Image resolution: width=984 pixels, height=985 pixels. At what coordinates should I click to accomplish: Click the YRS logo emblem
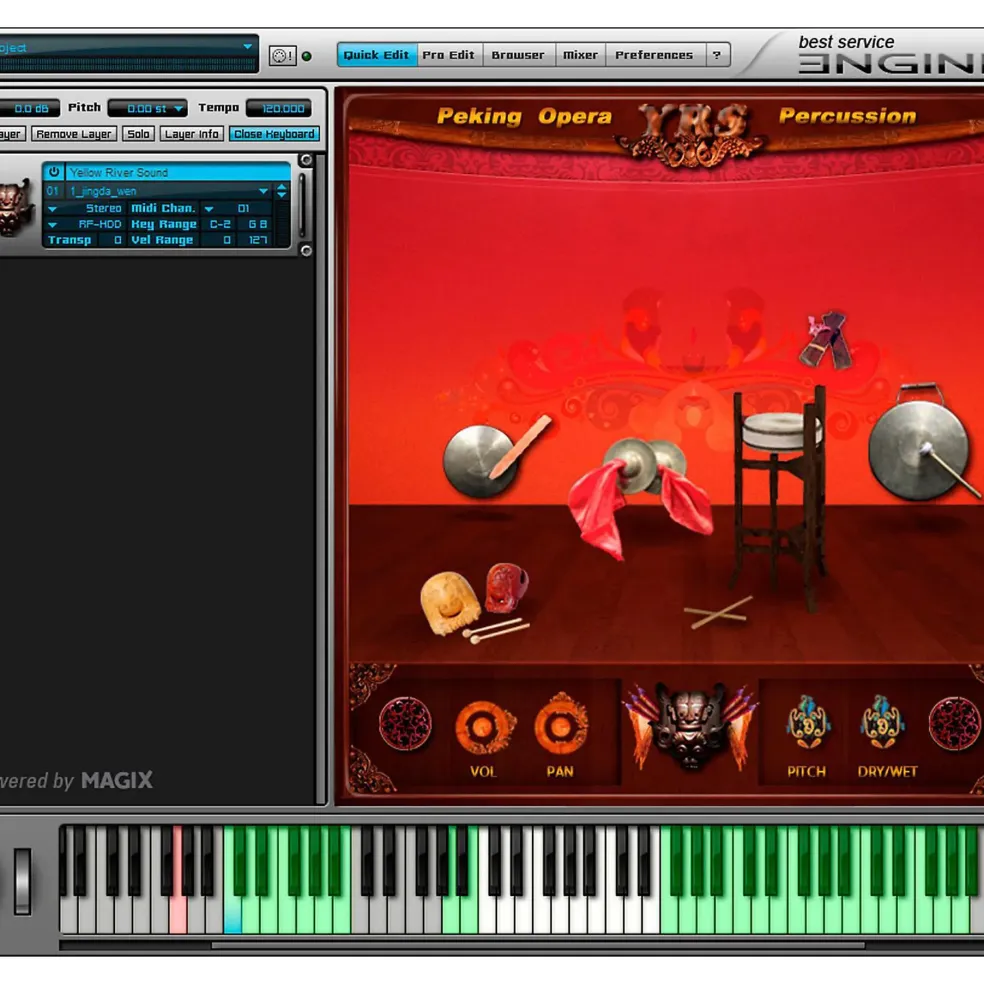(x=693, y=135)
